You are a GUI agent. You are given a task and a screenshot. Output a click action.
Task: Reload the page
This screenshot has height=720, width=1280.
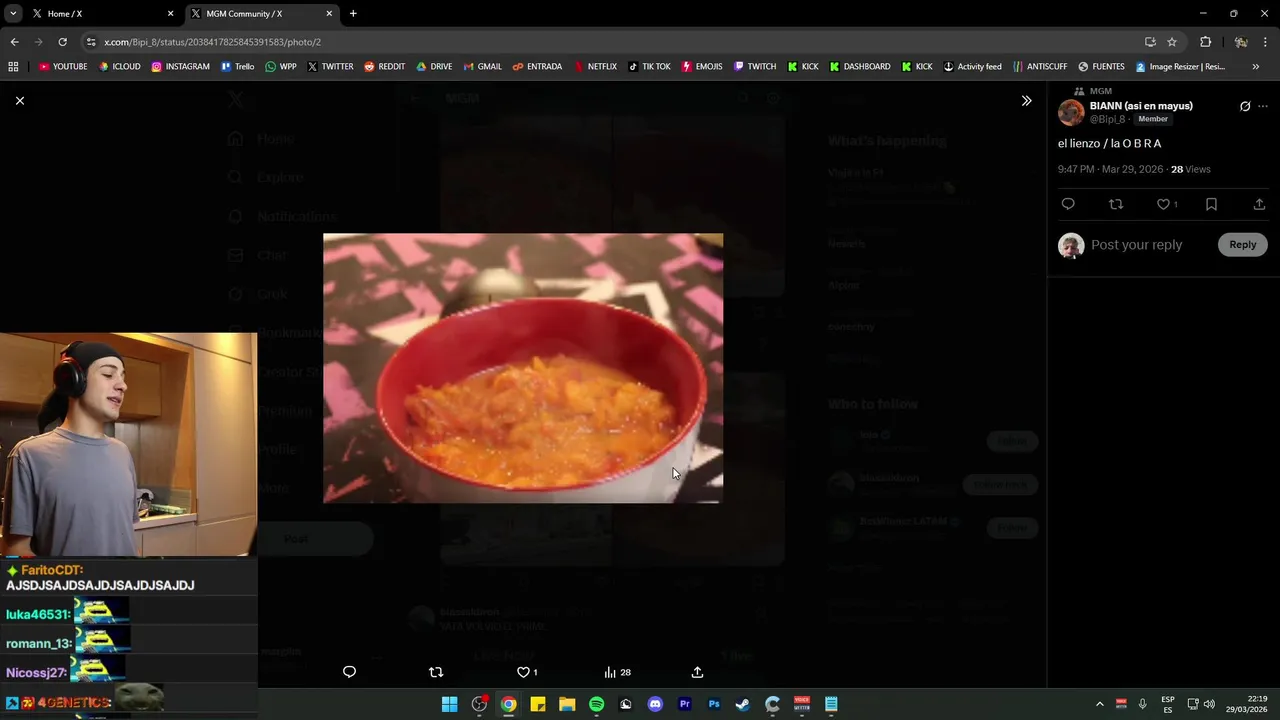(62, 42)
